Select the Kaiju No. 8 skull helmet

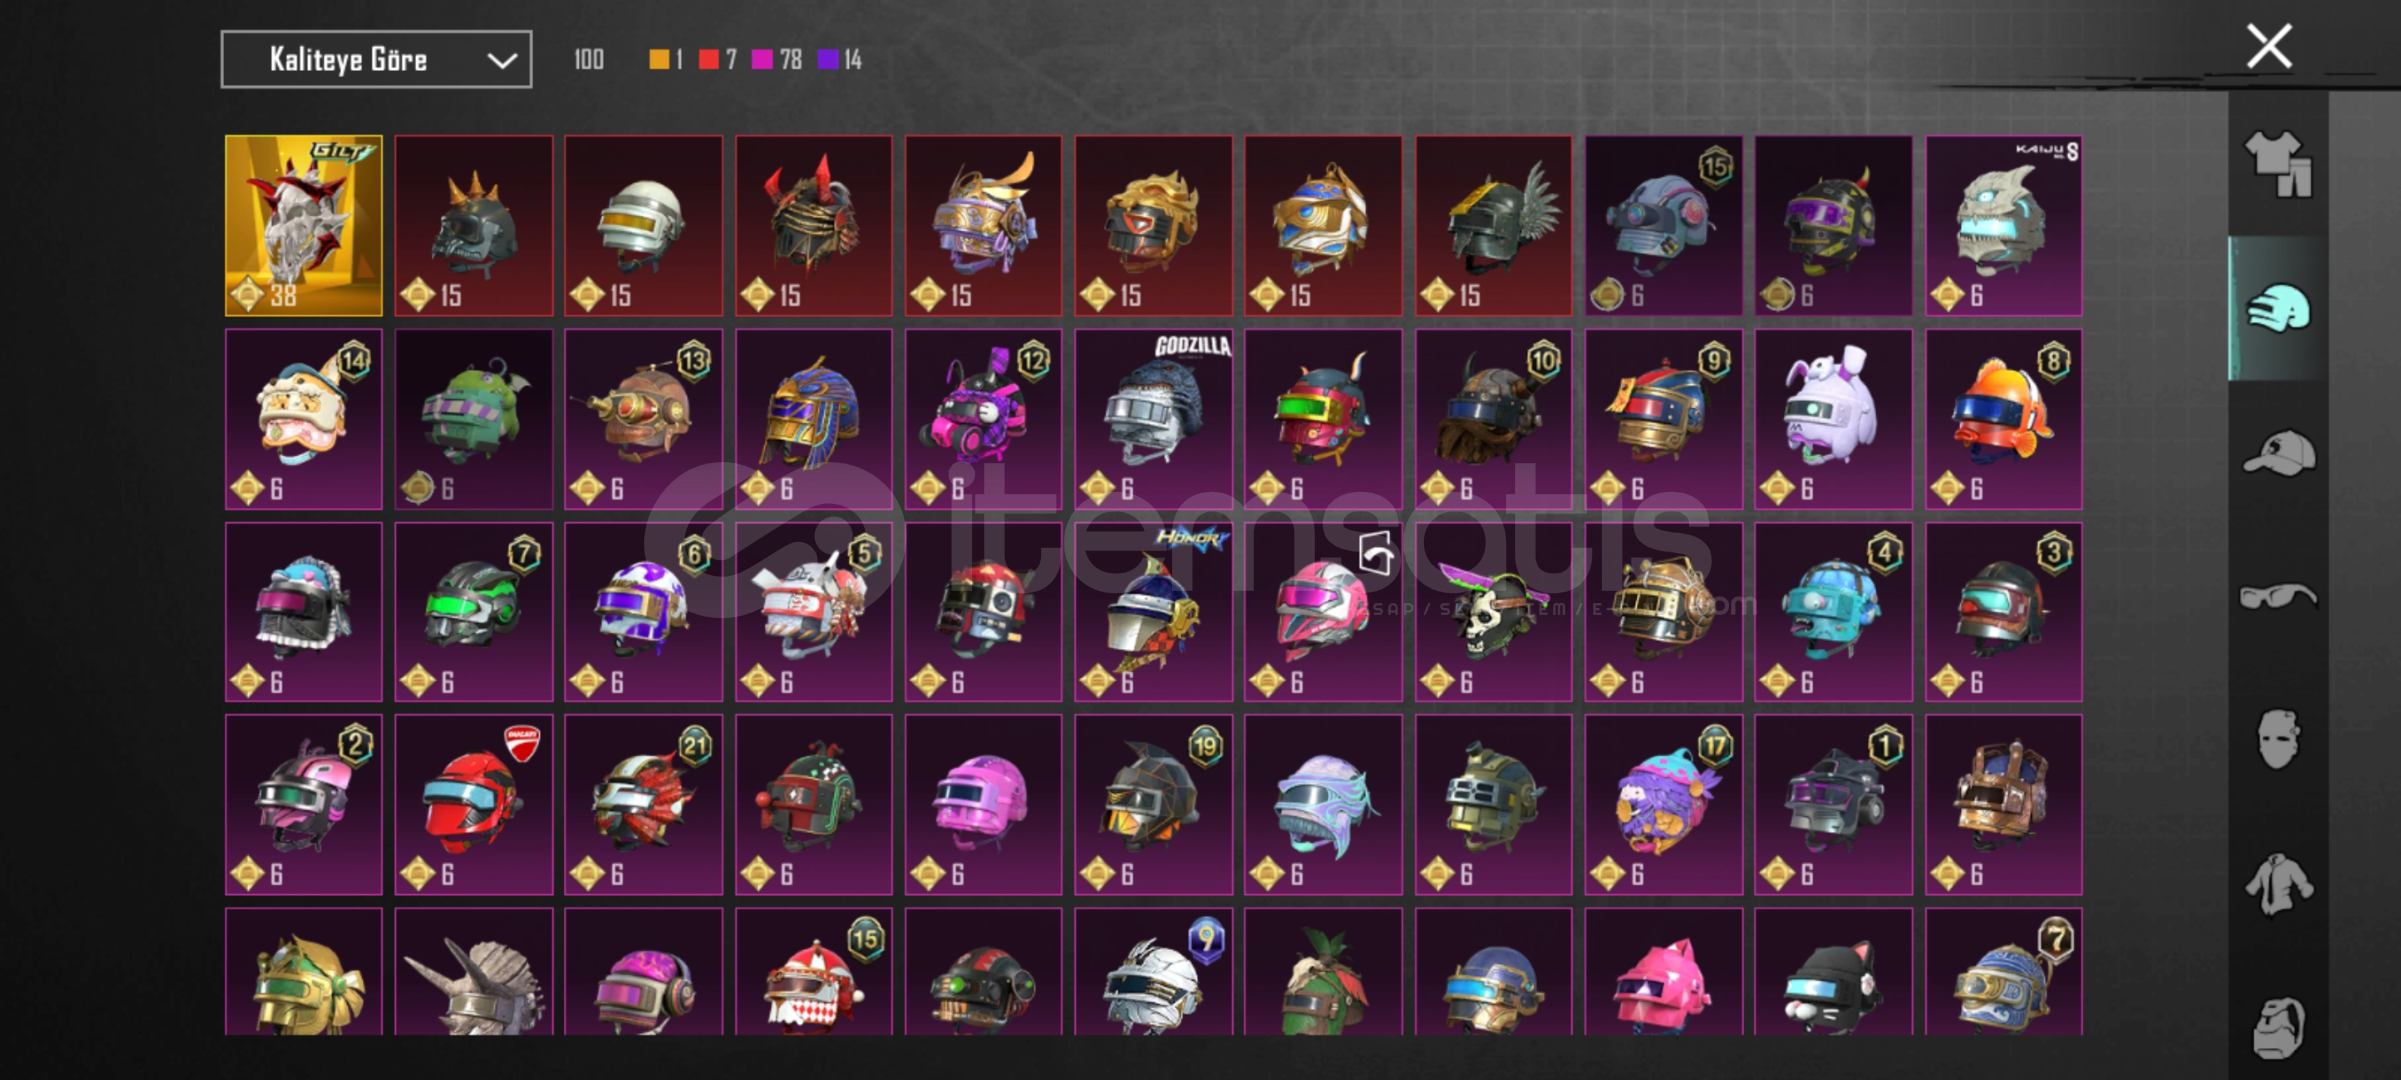click(x=2004, y=226)
